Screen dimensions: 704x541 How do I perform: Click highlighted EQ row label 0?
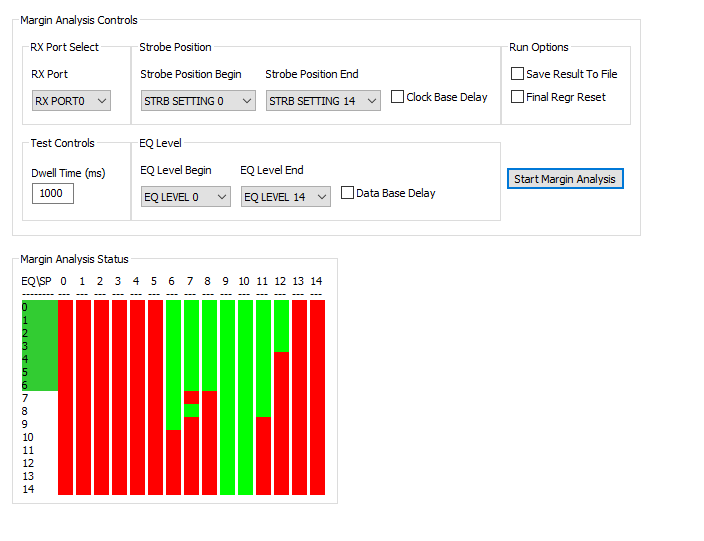pos(25,307)
